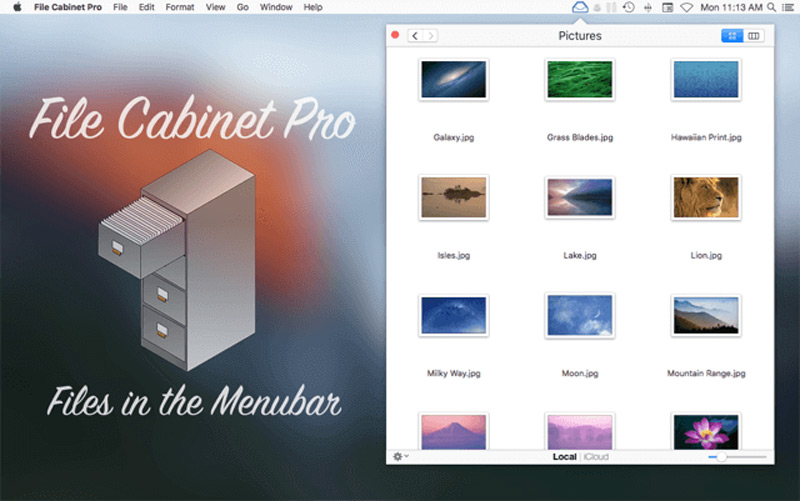Click the Milky Way.jpg file name
The image size is (800, 501).
point(454,373)
